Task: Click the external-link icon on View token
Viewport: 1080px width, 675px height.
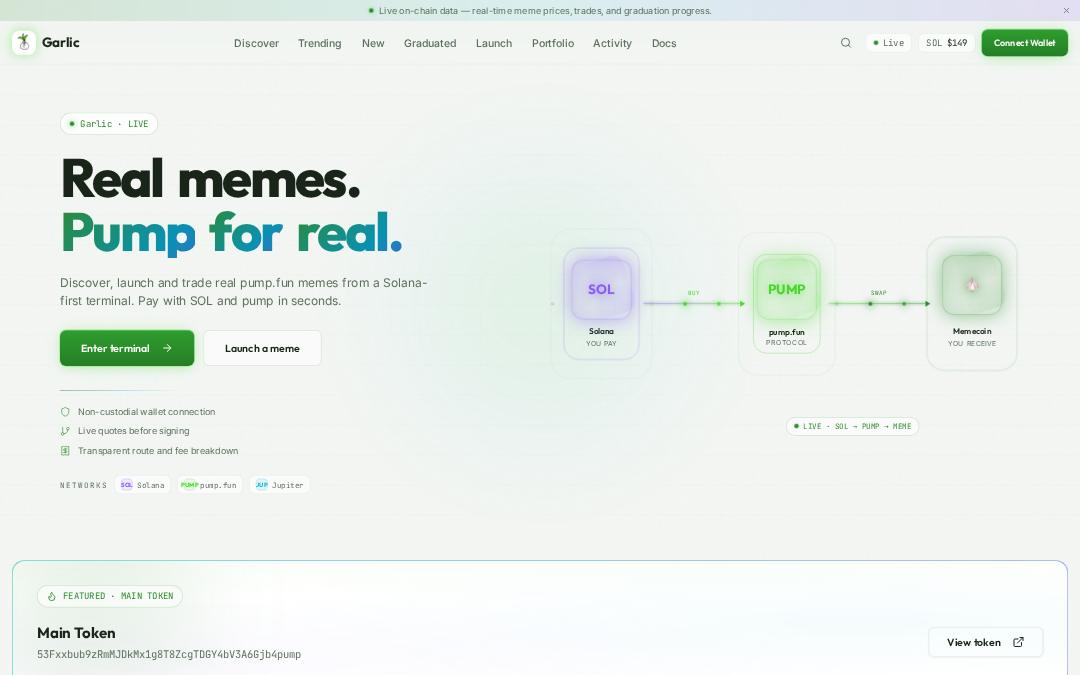Action: 1019,642
